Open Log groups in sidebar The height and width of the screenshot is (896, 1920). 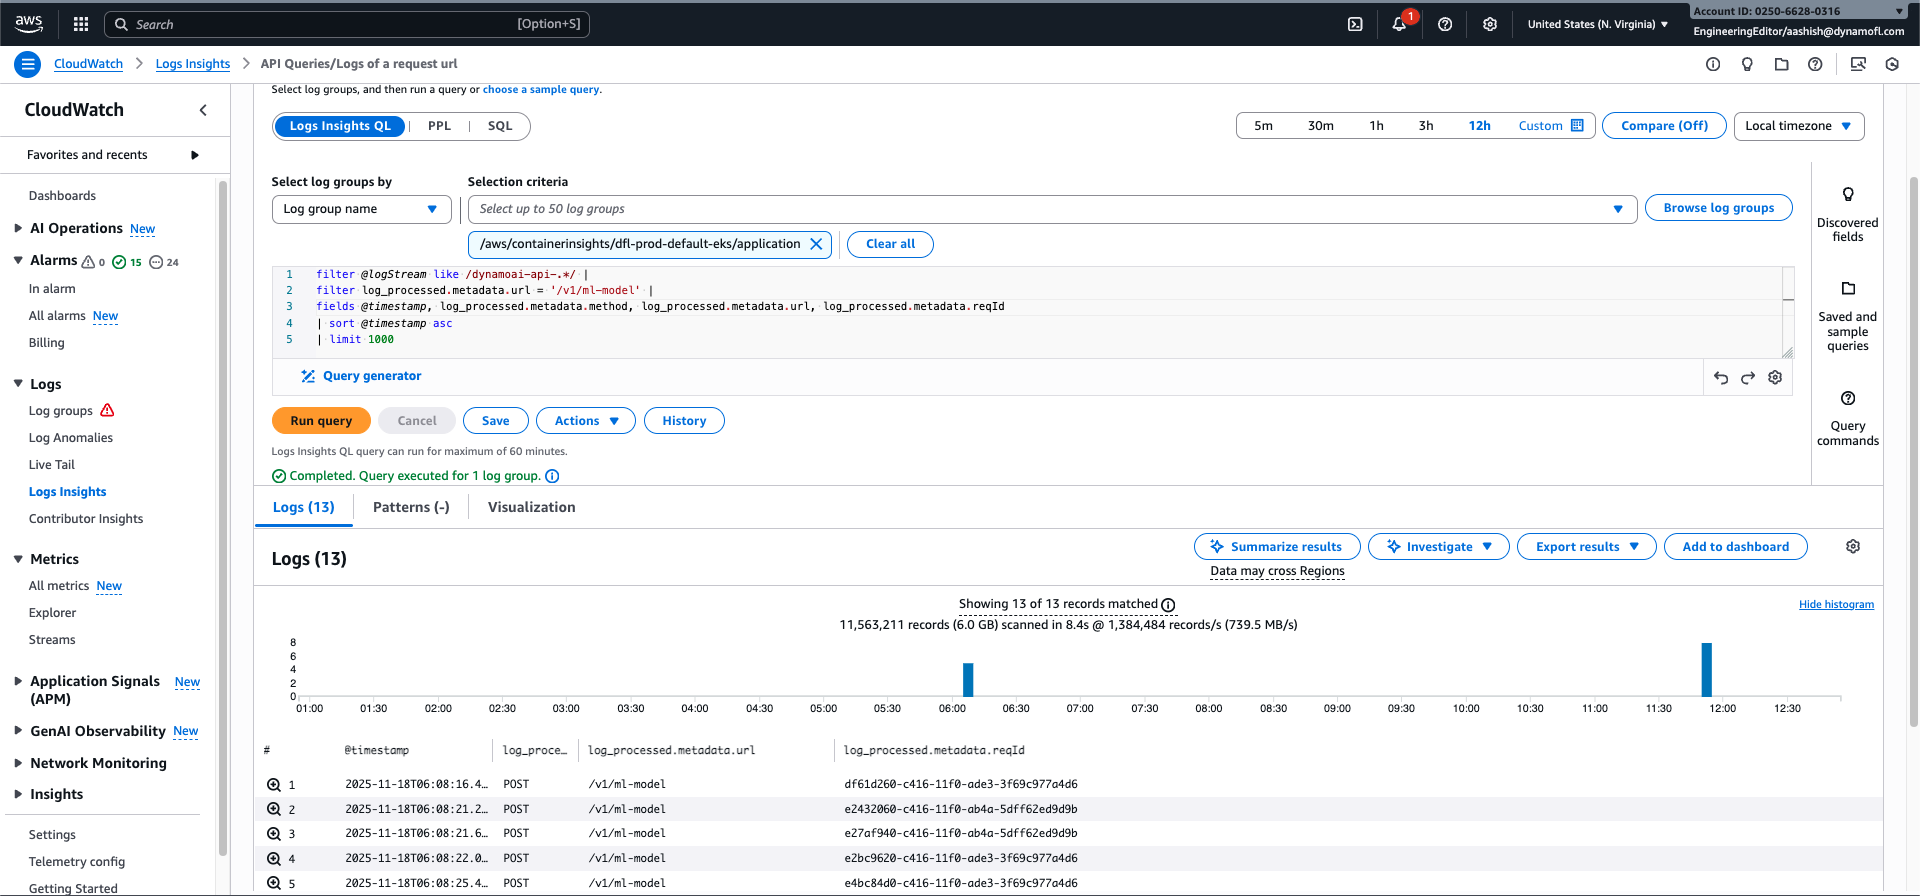pos(60,411)
